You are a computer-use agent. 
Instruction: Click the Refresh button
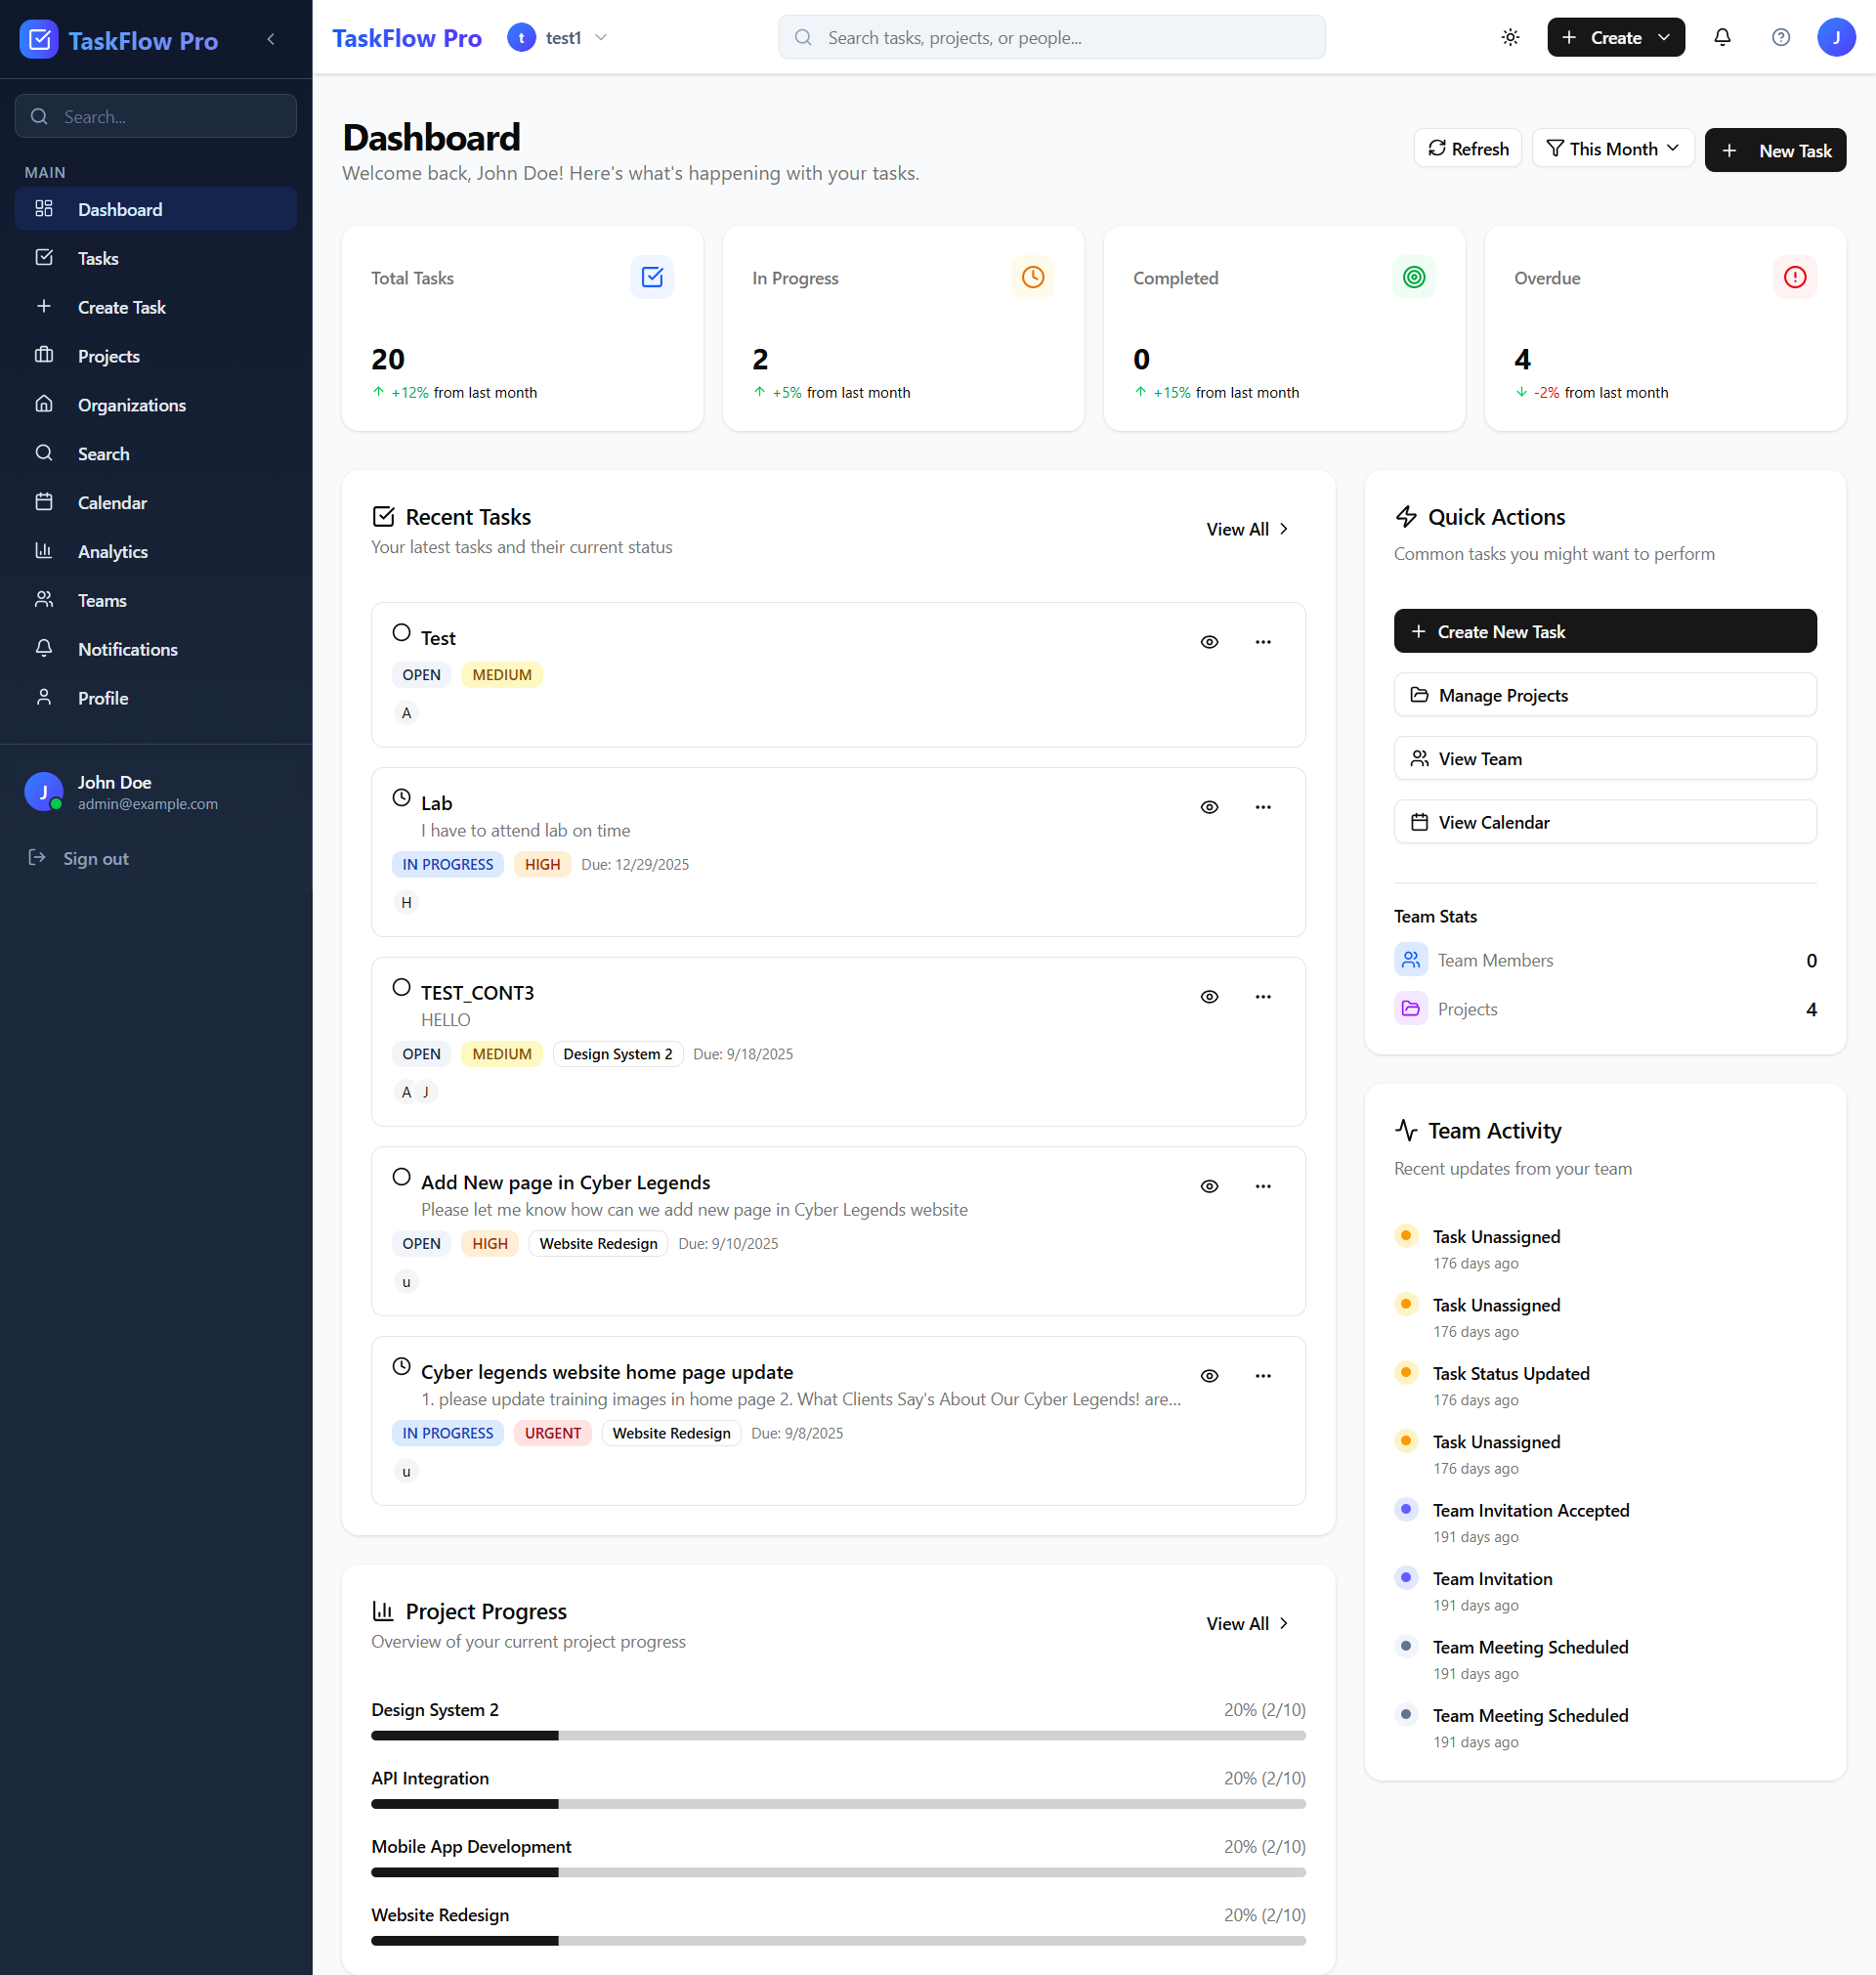click(1467, 149)
